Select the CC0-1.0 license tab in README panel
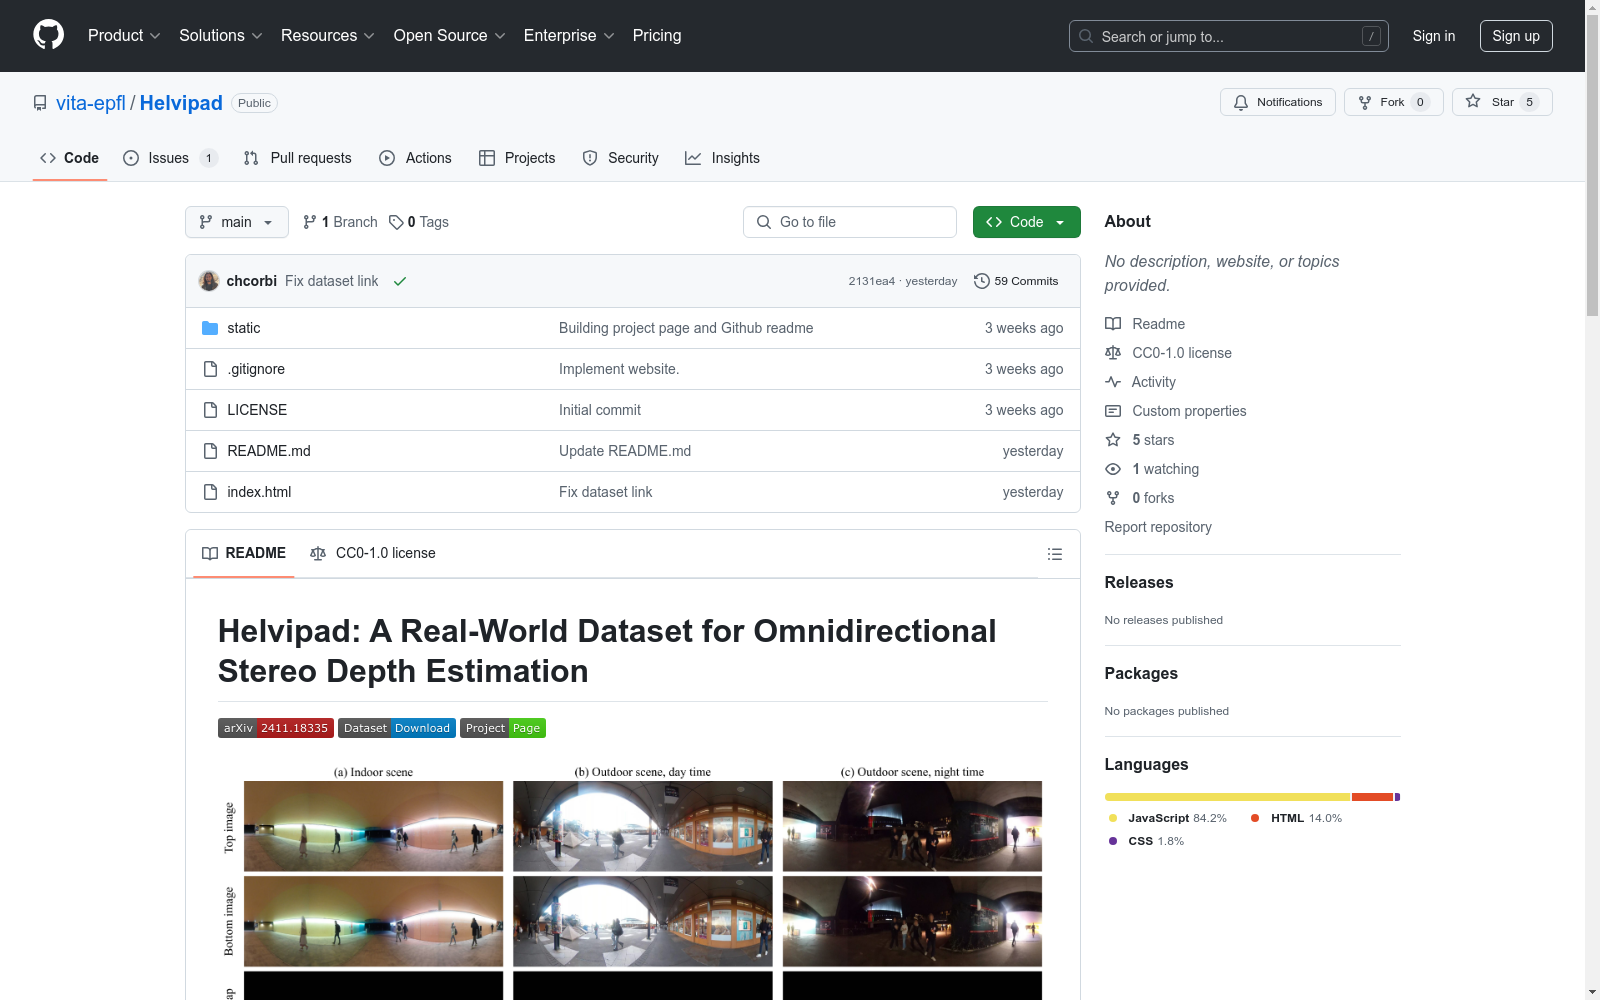This screenshot has width=1600, height=1000. pos(373,553)
